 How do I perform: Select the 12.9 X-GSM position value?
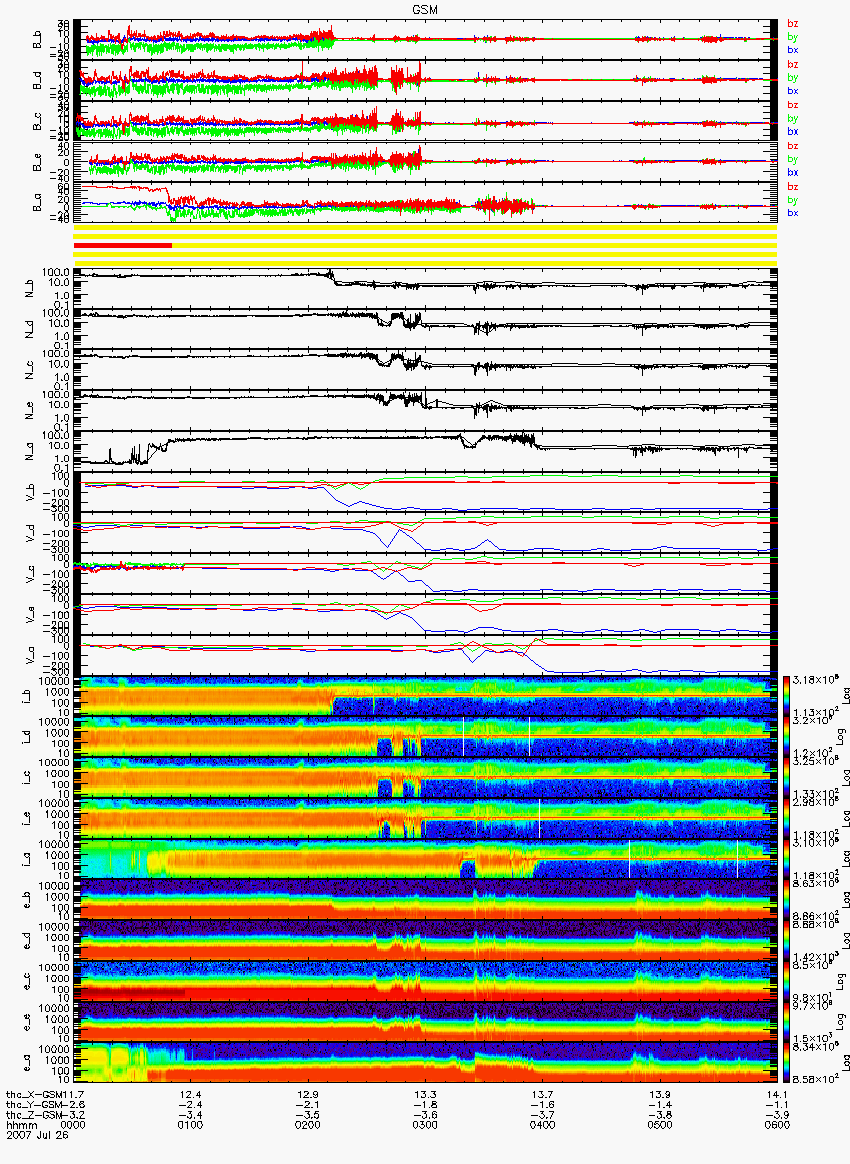coord(308,1094)
